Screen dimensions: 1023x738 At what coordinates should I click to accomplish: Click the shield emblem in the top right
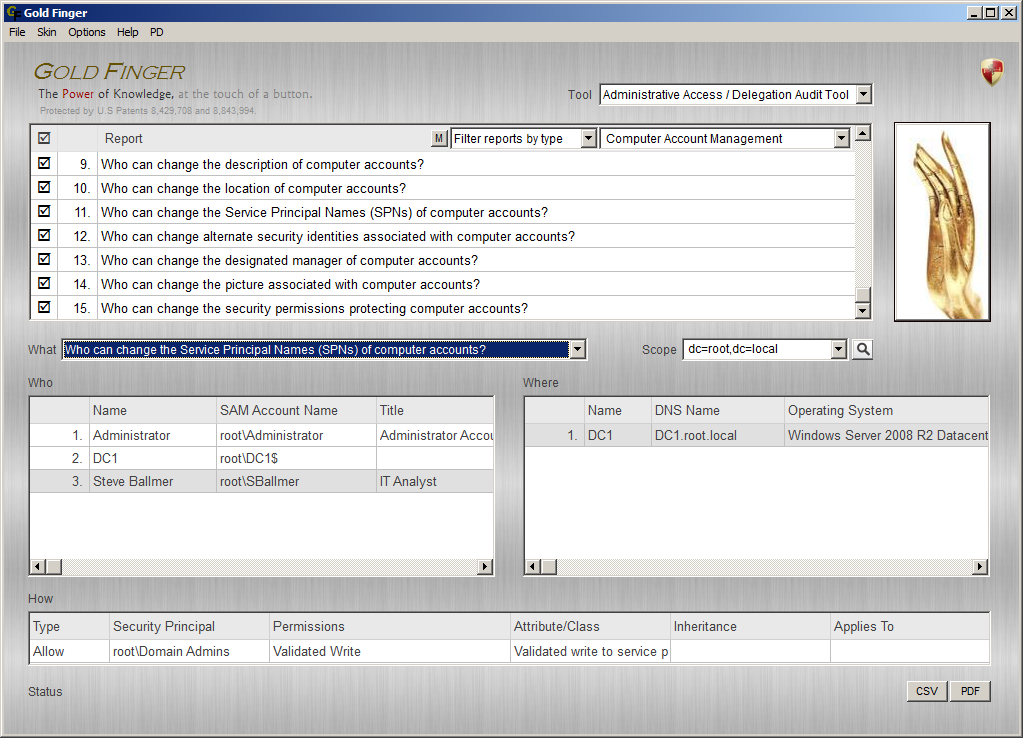point(991,72)
